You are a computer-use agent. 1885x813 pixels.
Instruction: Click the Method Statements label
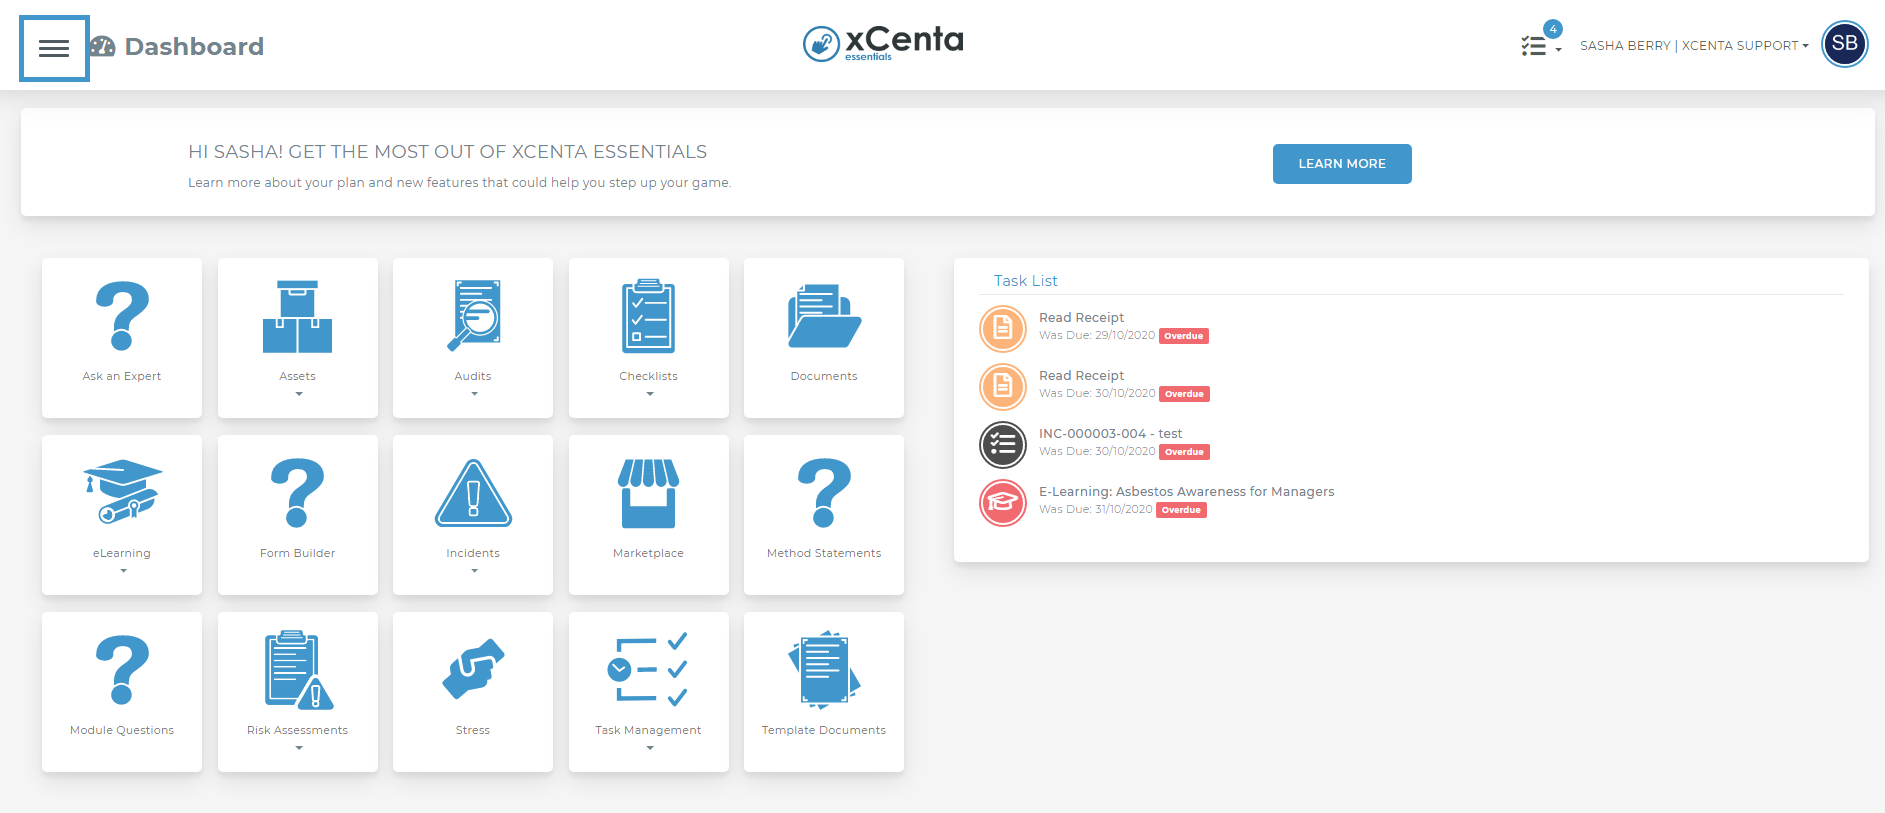824,554
